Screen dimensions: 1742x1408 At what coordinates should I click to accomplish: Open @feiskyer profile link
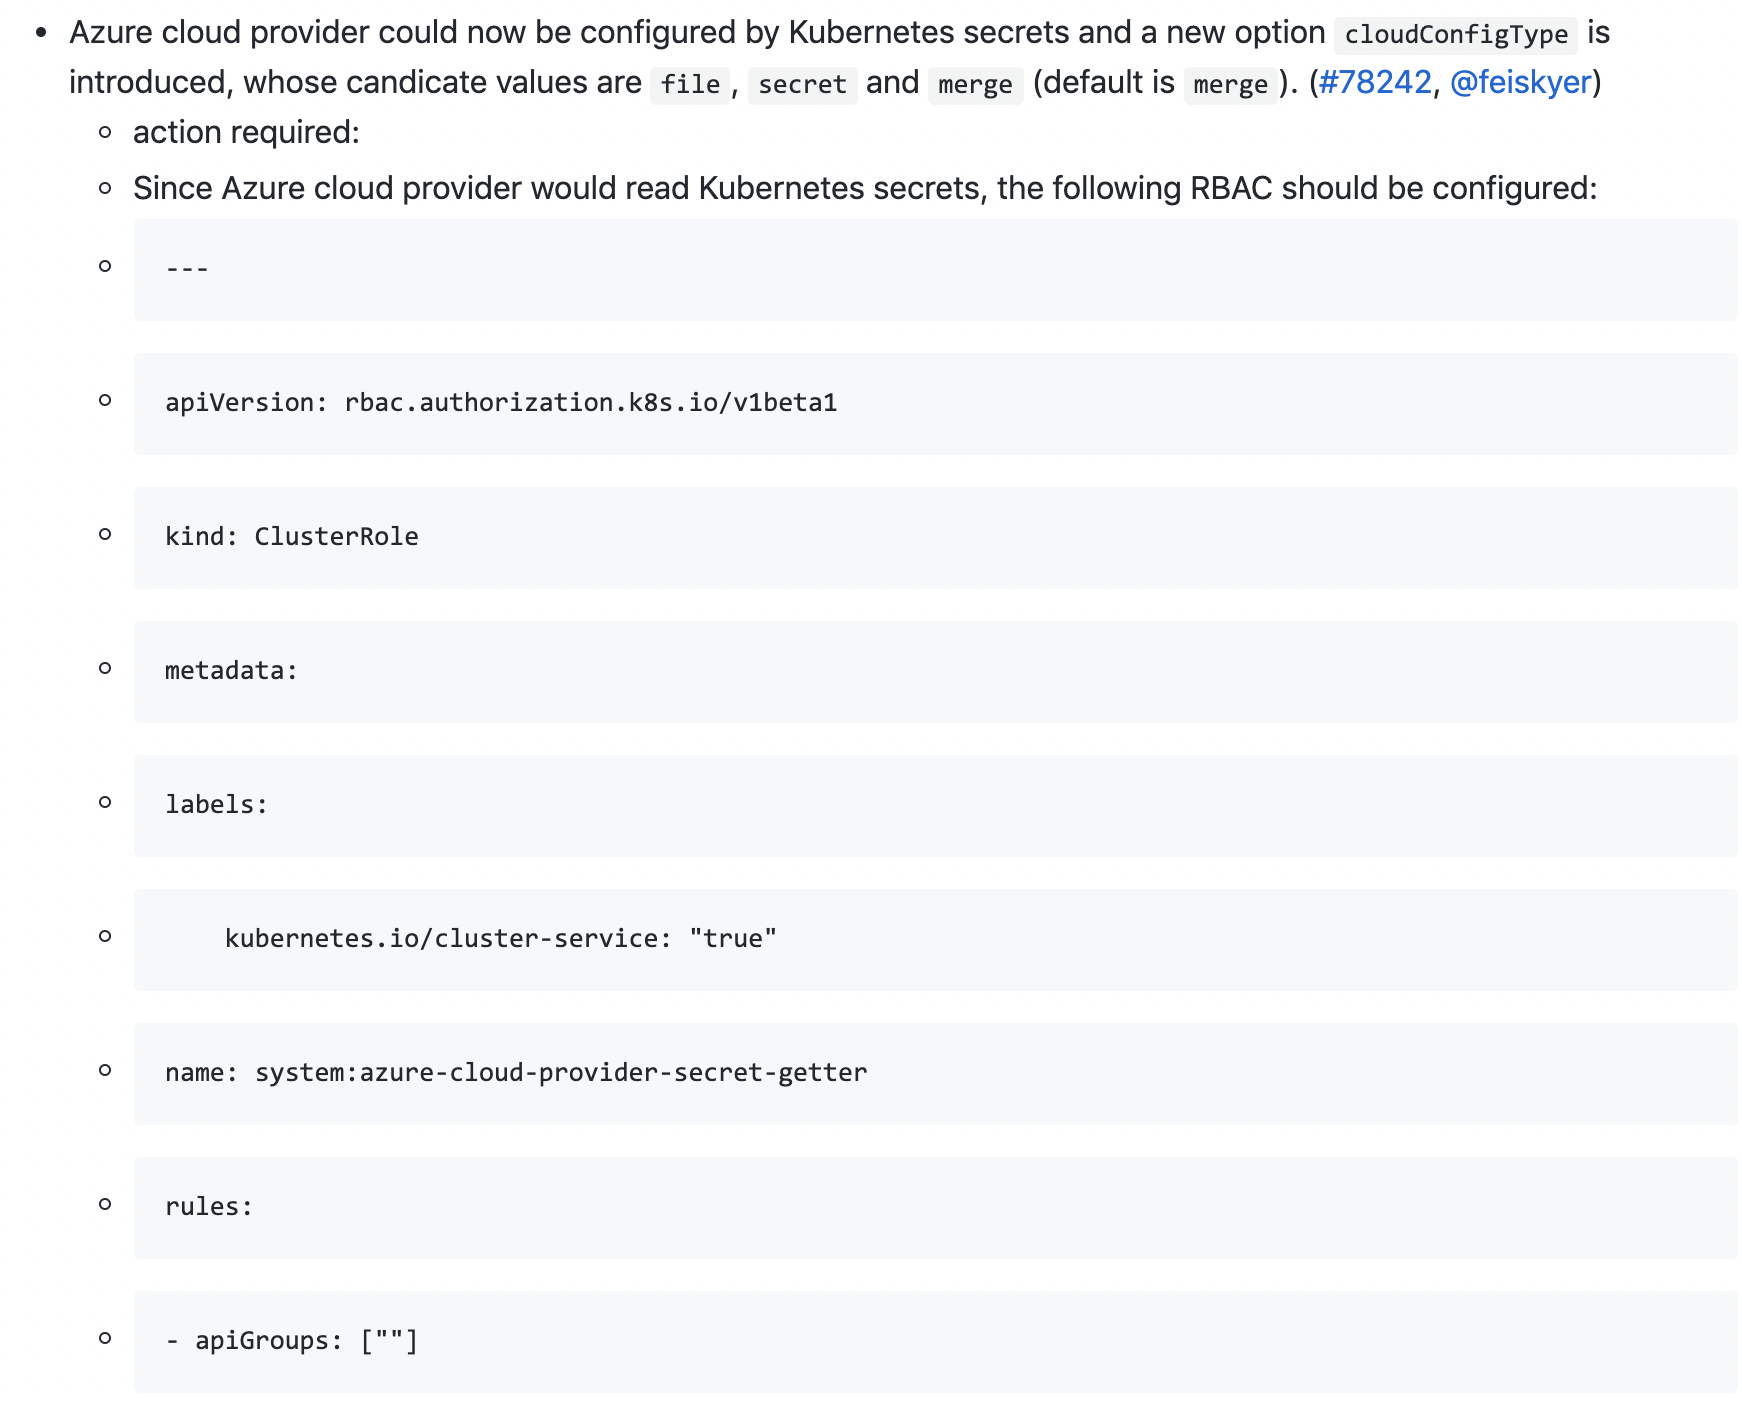tap(1520, 82)
